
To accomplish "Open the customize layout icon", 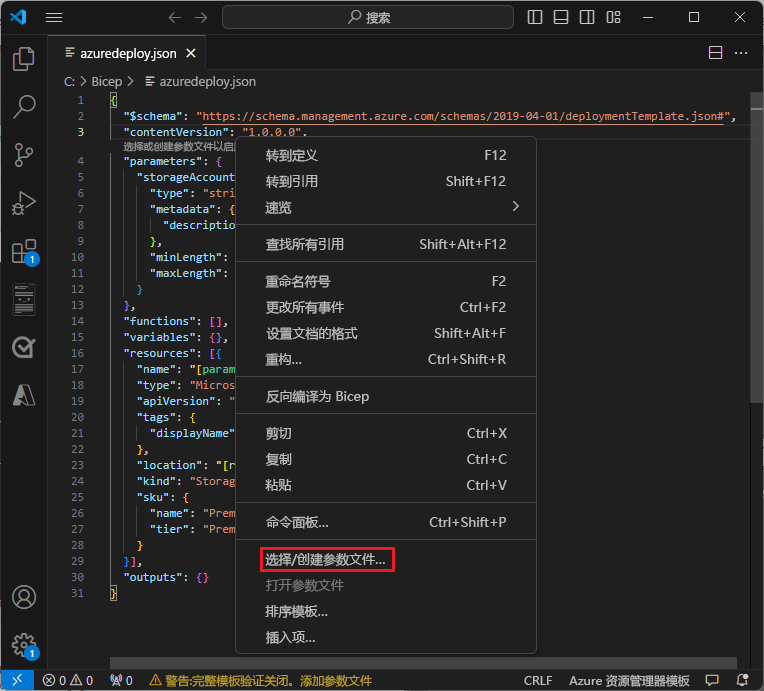I will pyautogui.click(x=613, y=18).
